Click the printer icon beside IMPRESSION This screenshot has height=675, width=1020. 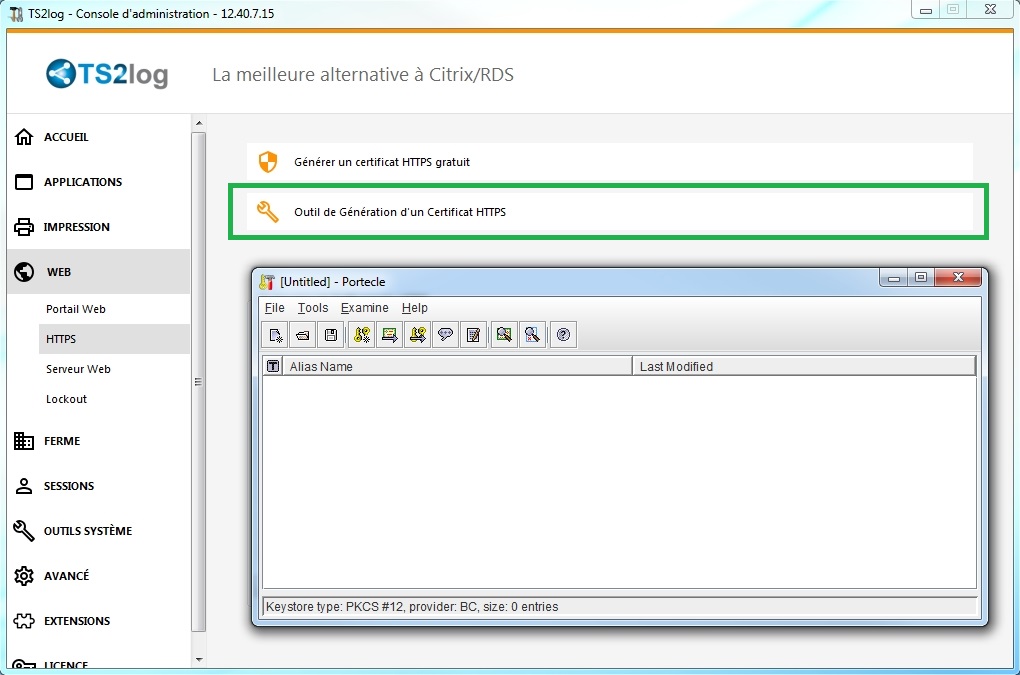(24, 227)
